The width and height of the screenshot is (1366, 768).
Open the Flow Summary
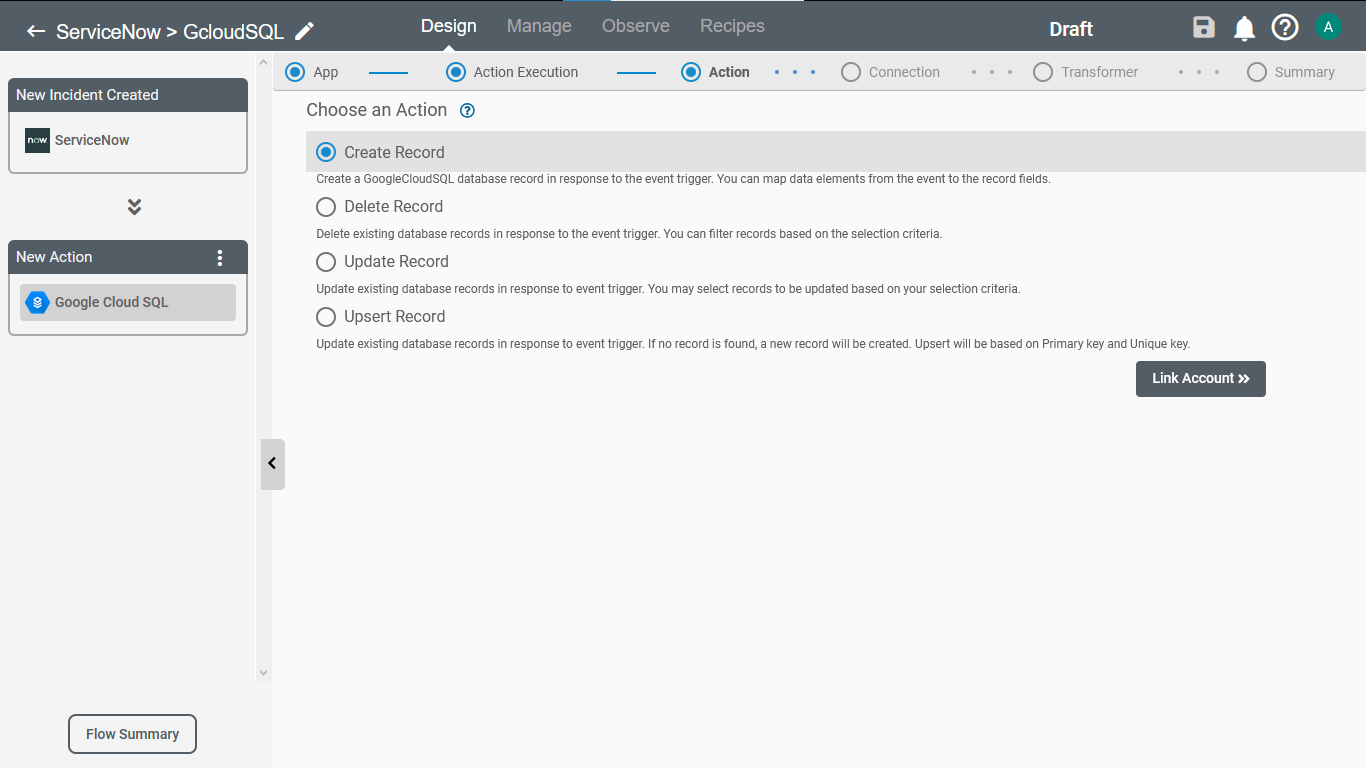[x=132, y=734]
